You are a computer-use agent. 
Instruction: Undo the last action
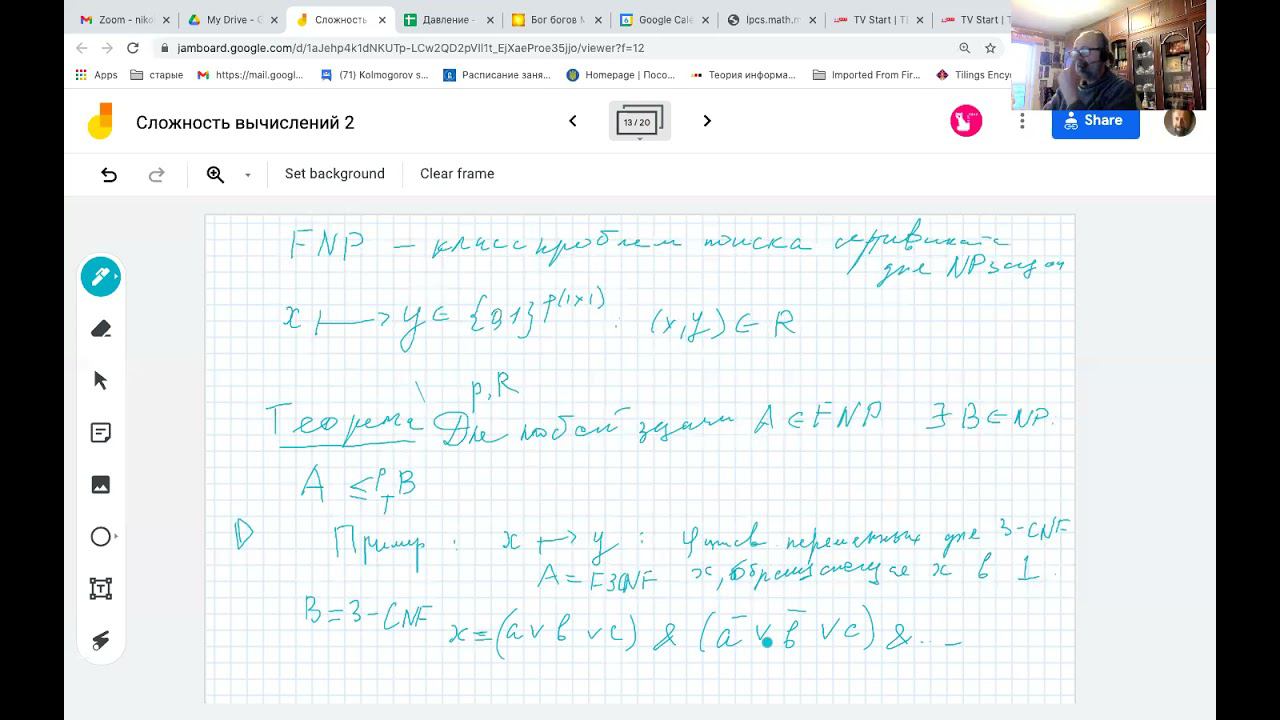tap(109, 174)
